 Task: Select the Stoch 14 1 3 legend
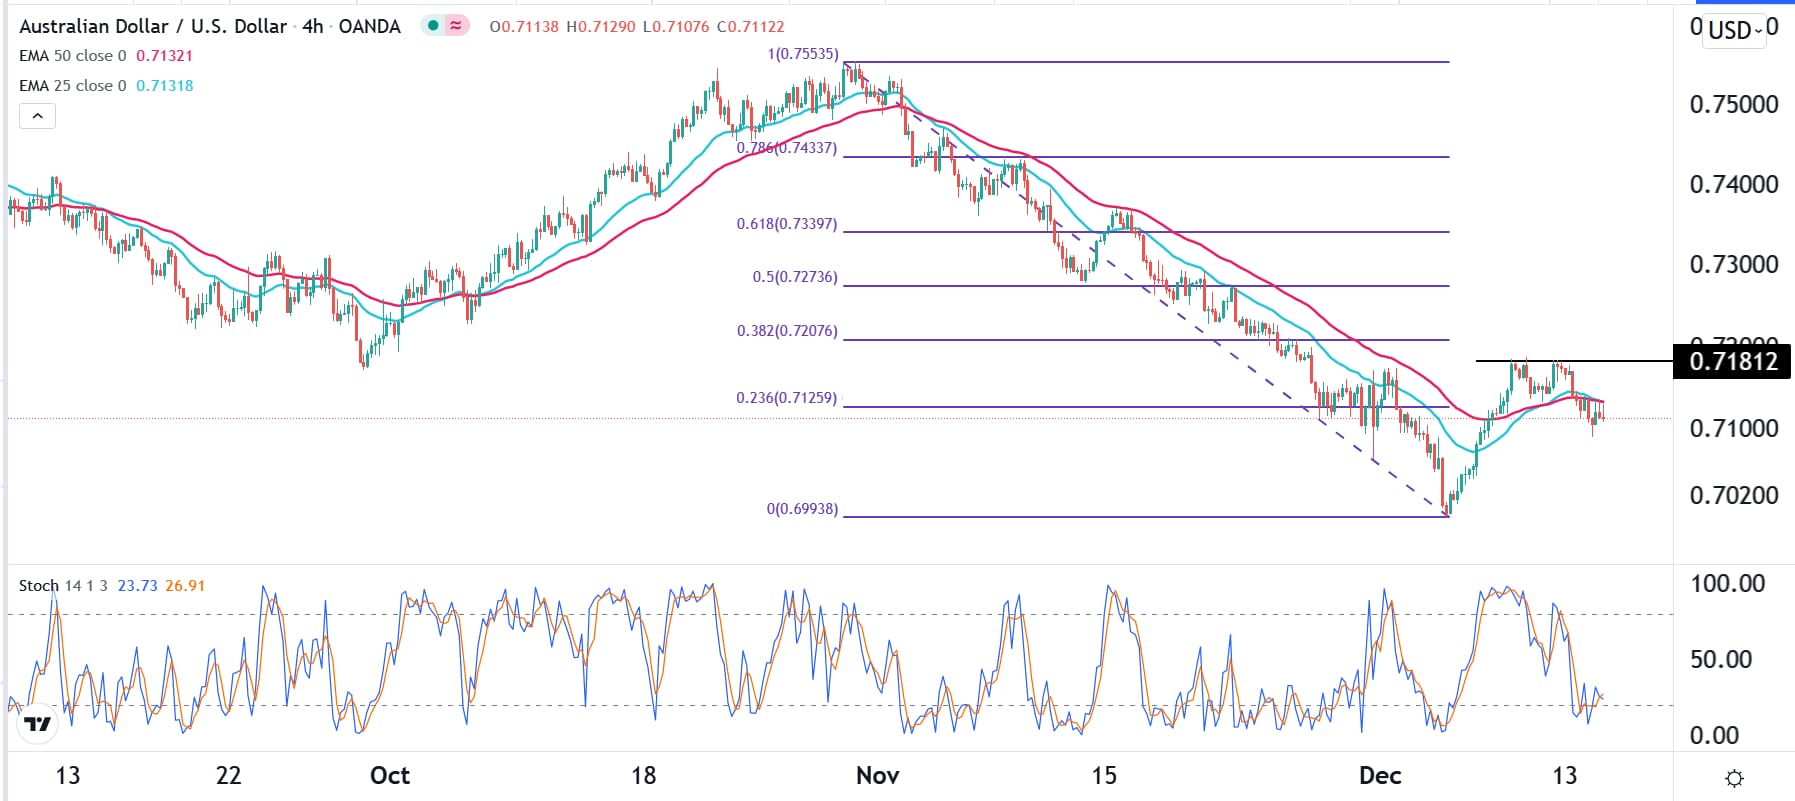(x=63, y=586)
